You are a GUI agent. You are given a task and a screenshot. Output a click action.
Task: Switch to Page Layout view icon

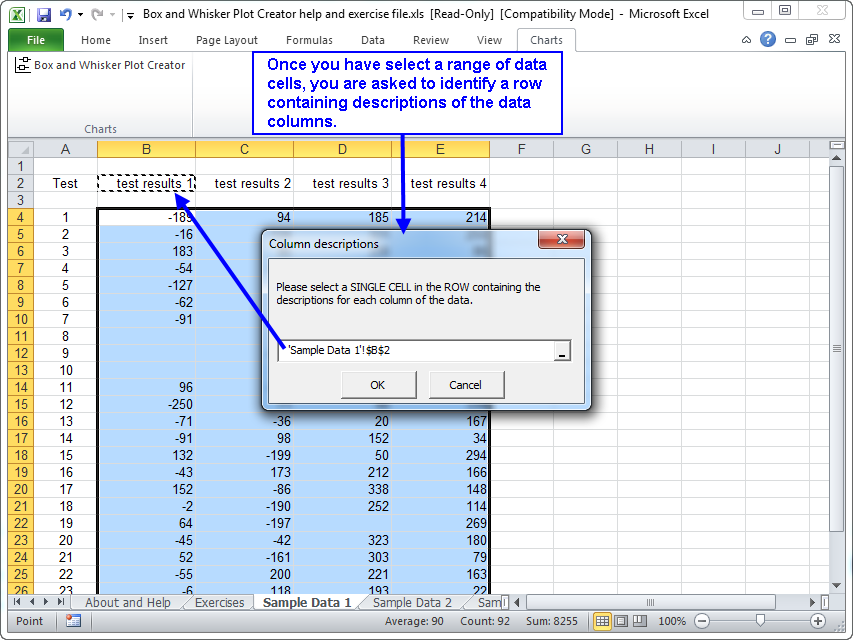(x=621, y=621)
